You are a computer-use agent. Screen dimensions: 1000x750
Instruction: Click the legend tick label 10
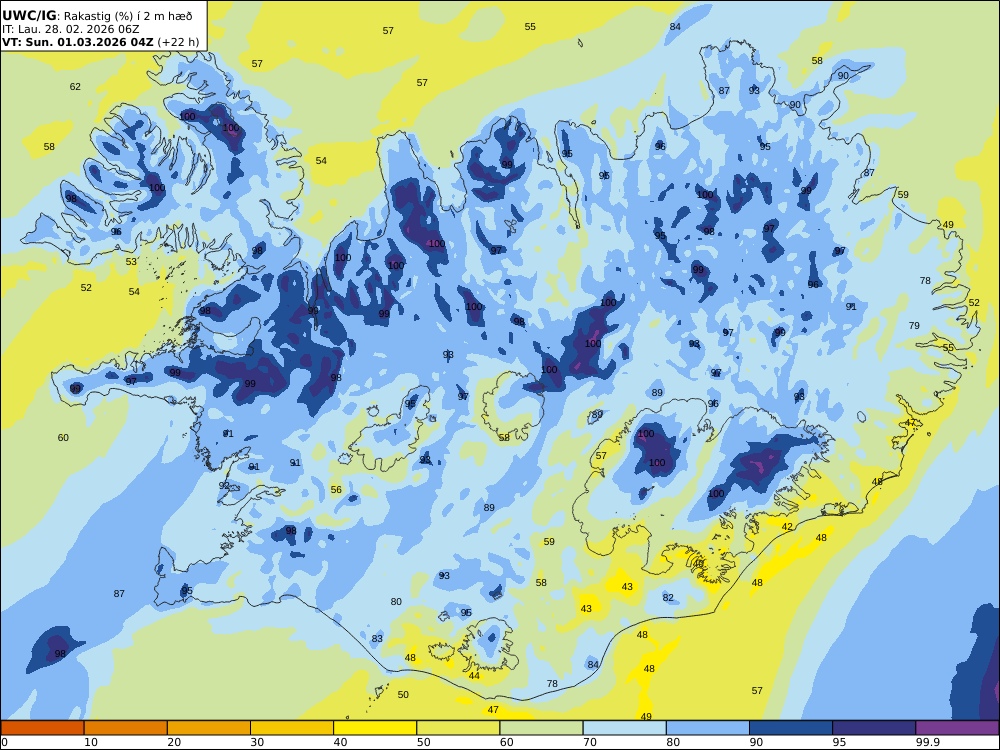pyautogui.click(x=91, y=742)
